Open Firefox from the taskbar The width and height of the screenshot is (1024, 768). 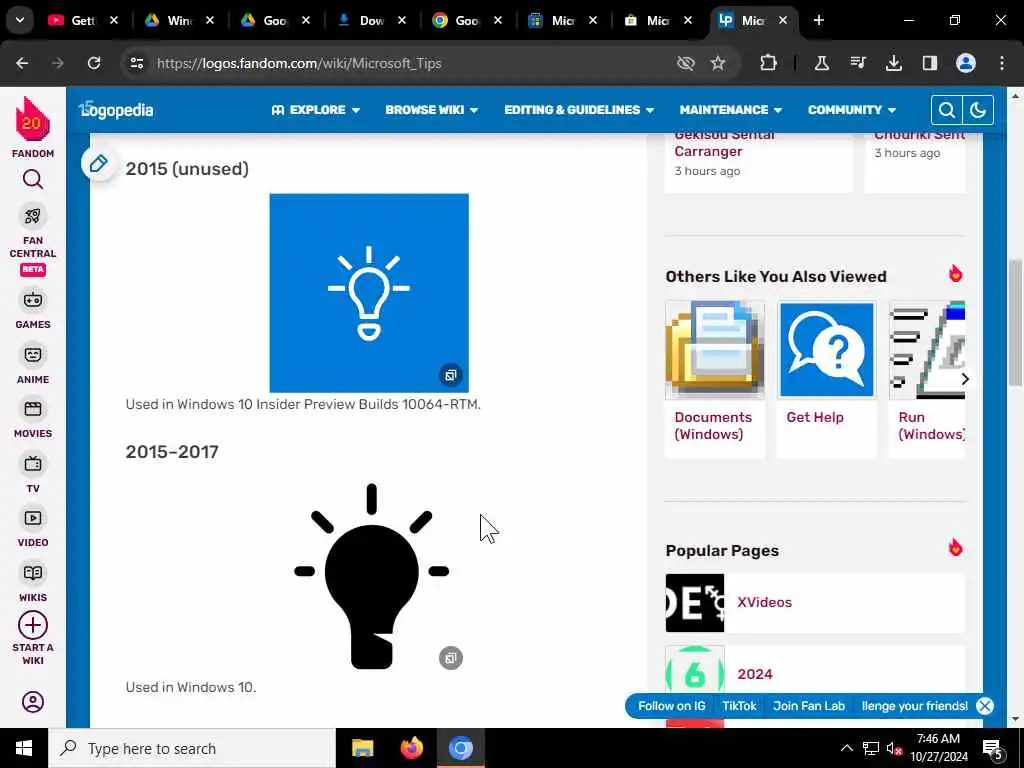point(411,748)
